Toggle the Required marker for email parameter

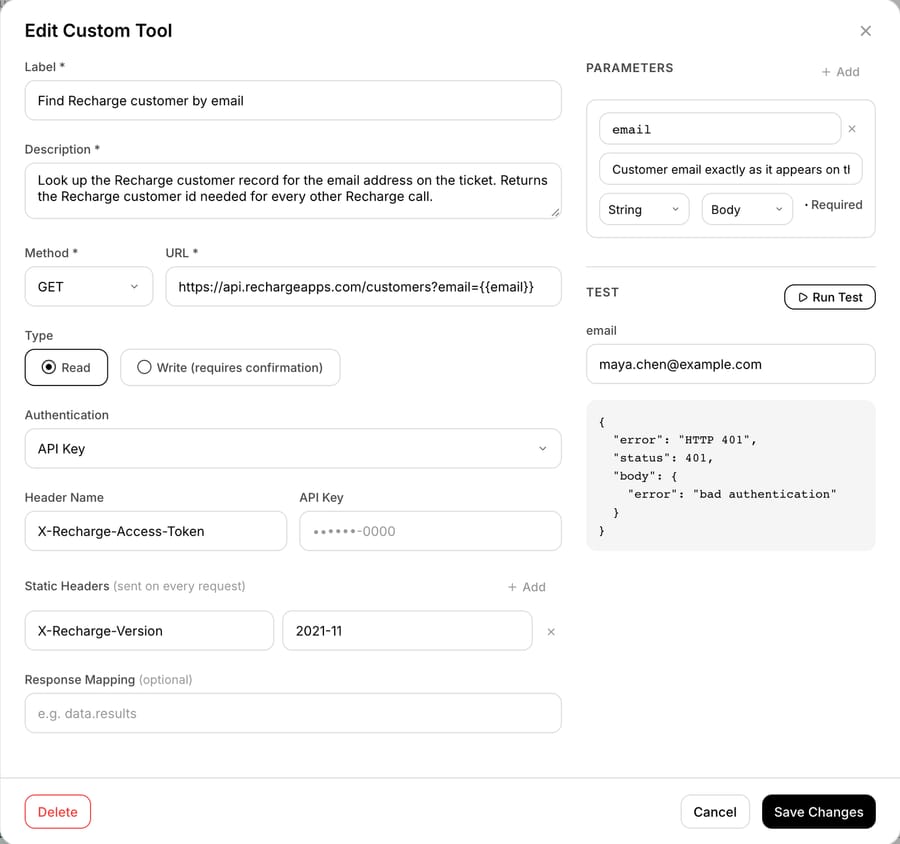pyautogui.click(x=833, y=205)
